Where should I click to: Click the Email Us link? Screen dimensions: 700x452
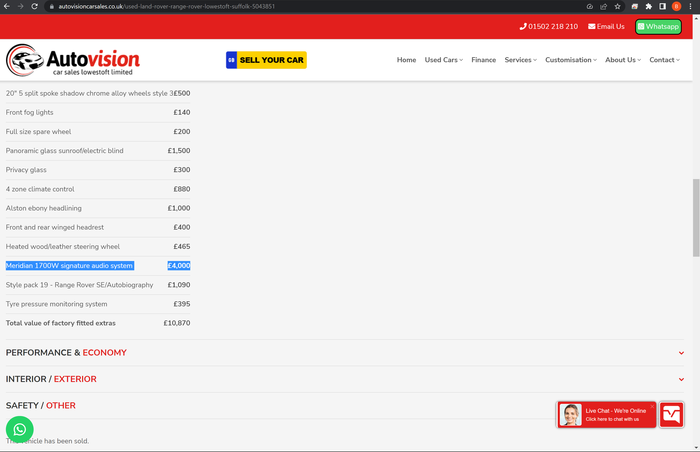tap(606, 26)
